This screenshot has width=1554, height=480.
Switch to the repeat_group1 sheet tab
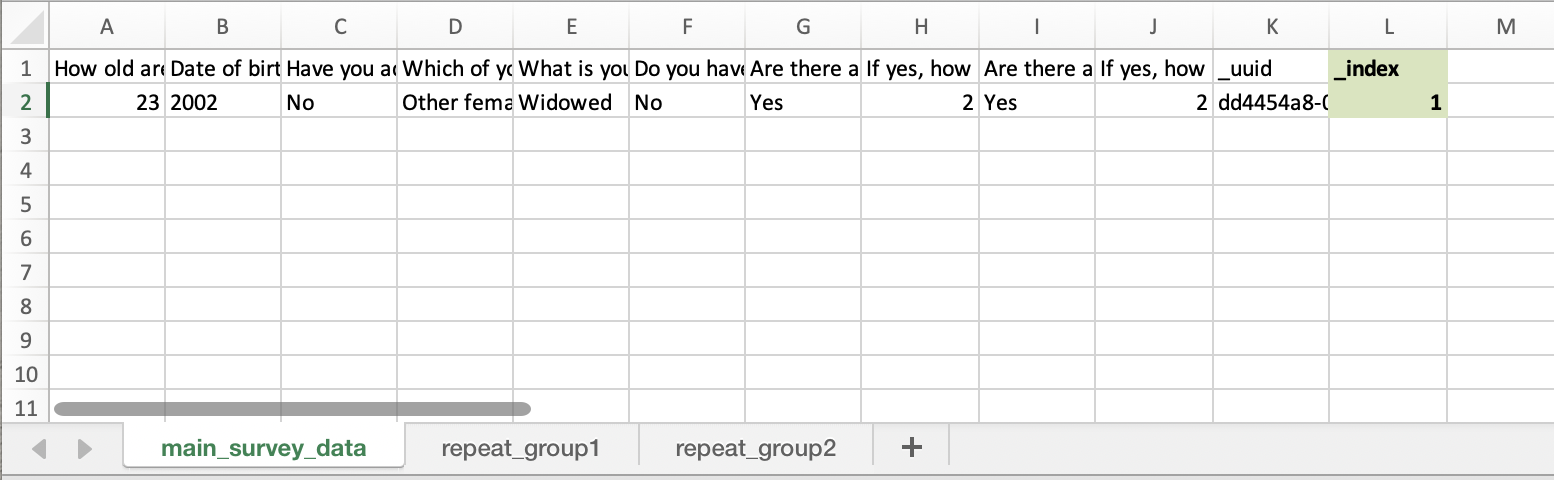(x=520, y=448)
